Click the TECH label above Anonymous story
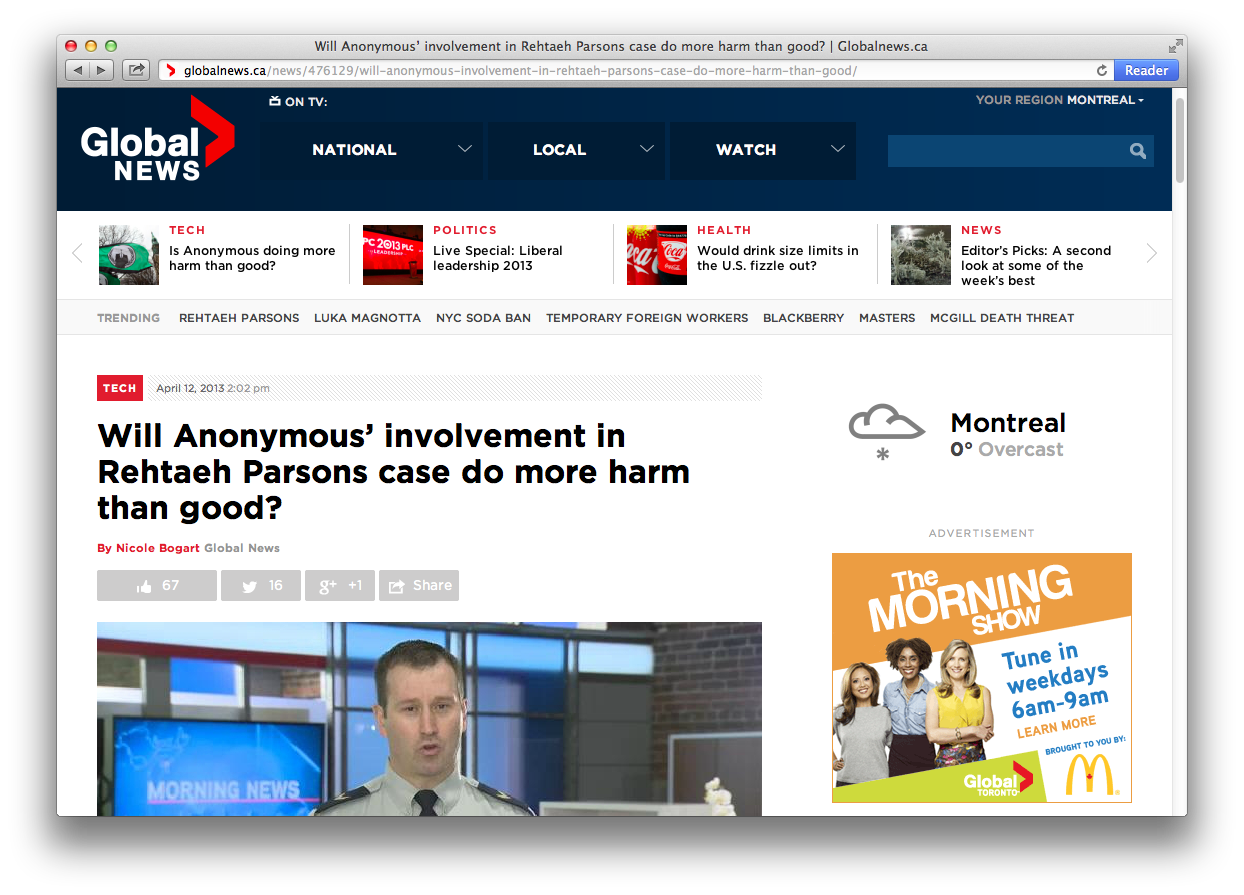 pyautogui.click(x=187, y=230)
